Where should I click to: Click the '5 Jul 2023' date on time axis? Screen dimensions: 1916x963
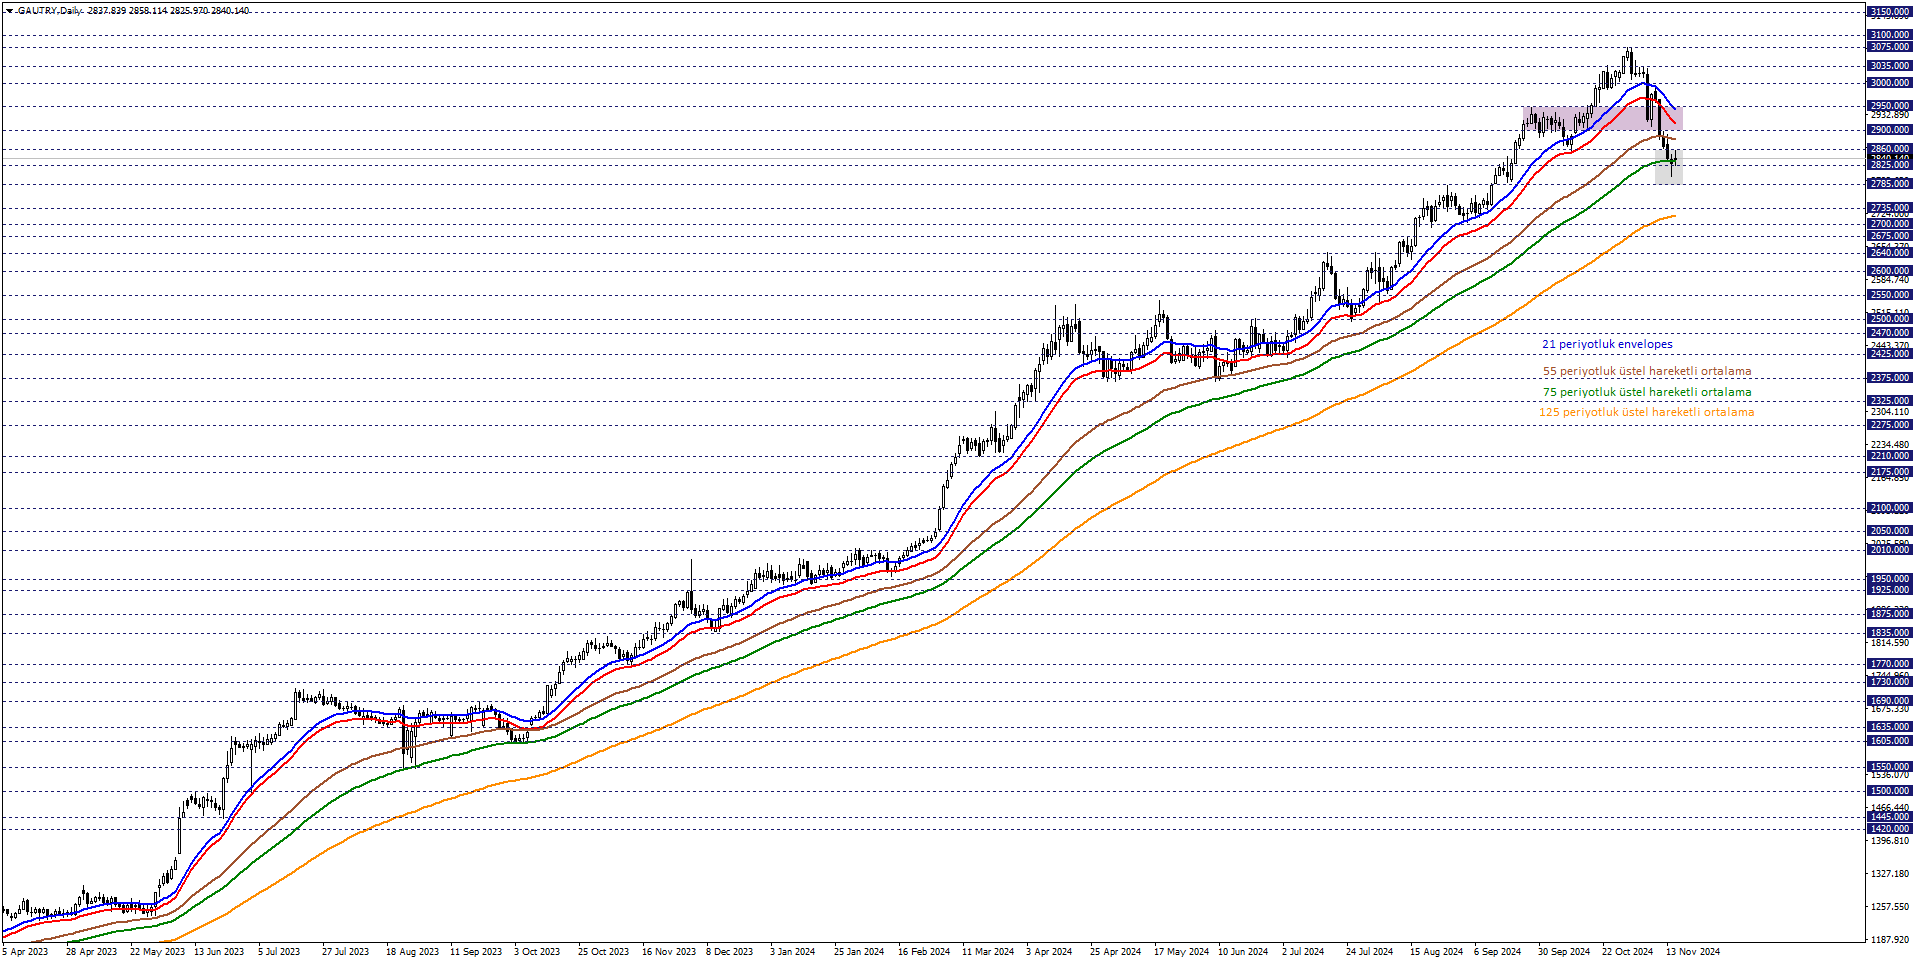click(279, 952)
